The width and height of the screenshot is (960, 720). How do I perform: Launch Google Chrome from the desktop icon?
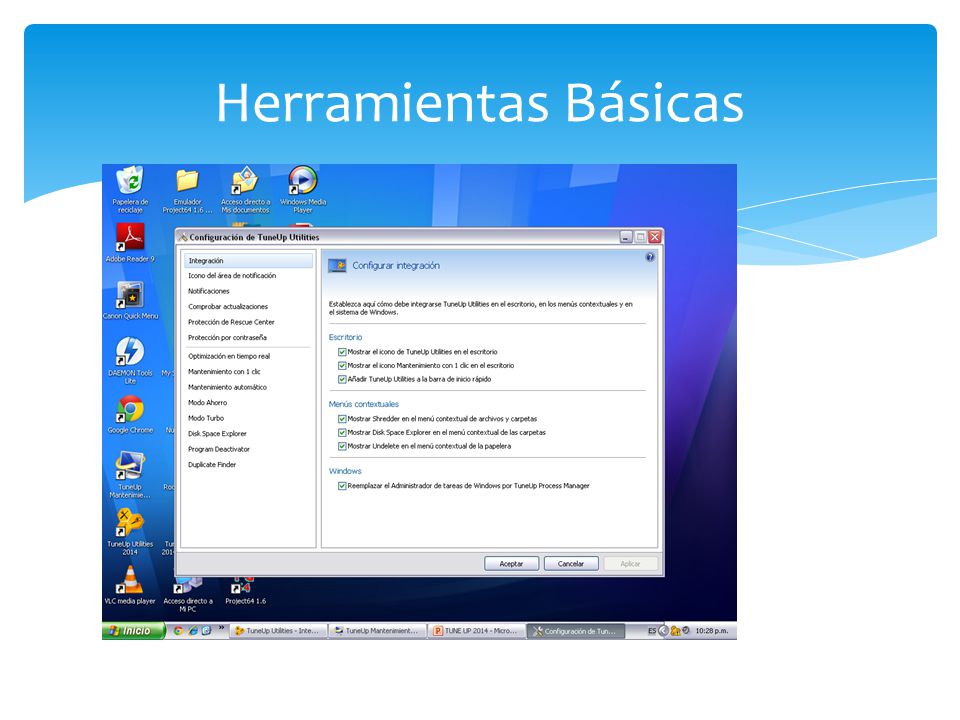(x=130, y=414)
